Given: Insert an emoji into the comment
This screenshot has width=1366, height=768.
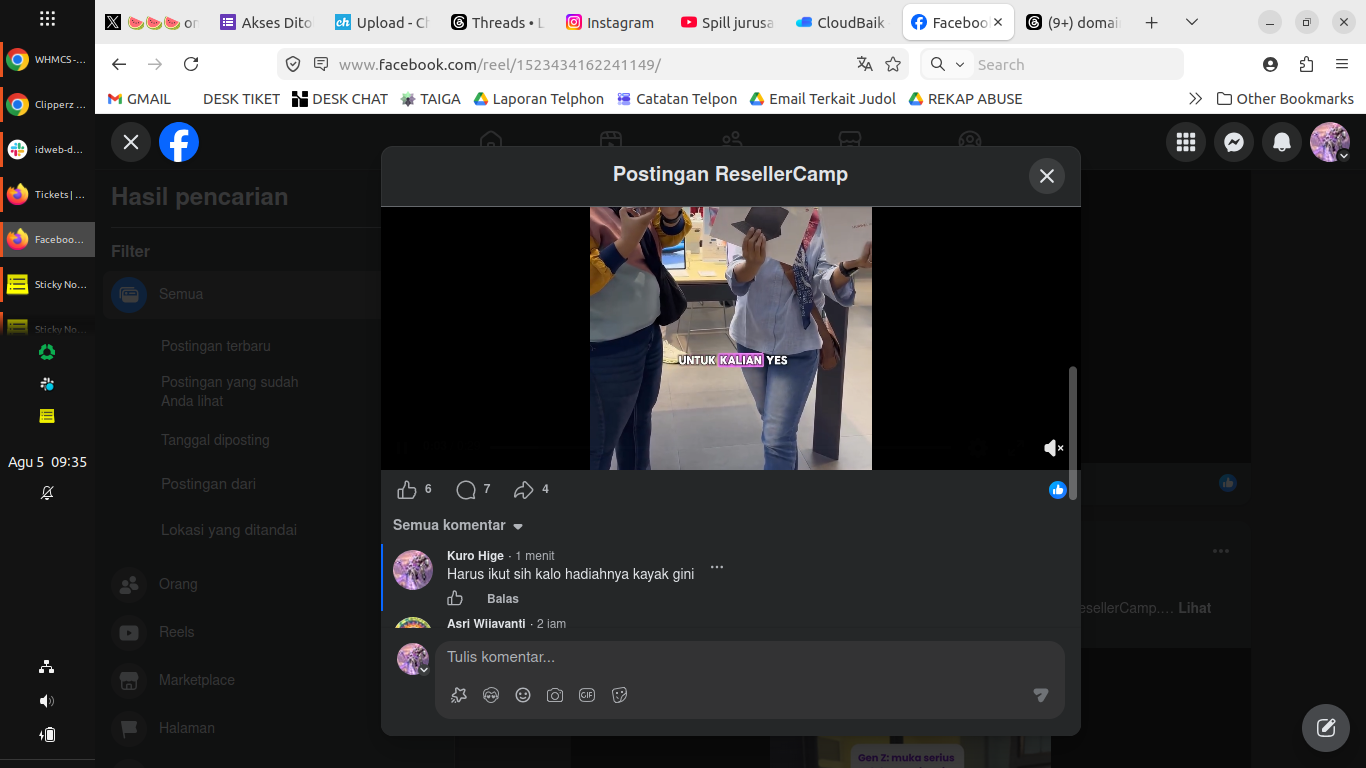Looking at the screenshot, I should pyautogui.click(x=523, y=695).
